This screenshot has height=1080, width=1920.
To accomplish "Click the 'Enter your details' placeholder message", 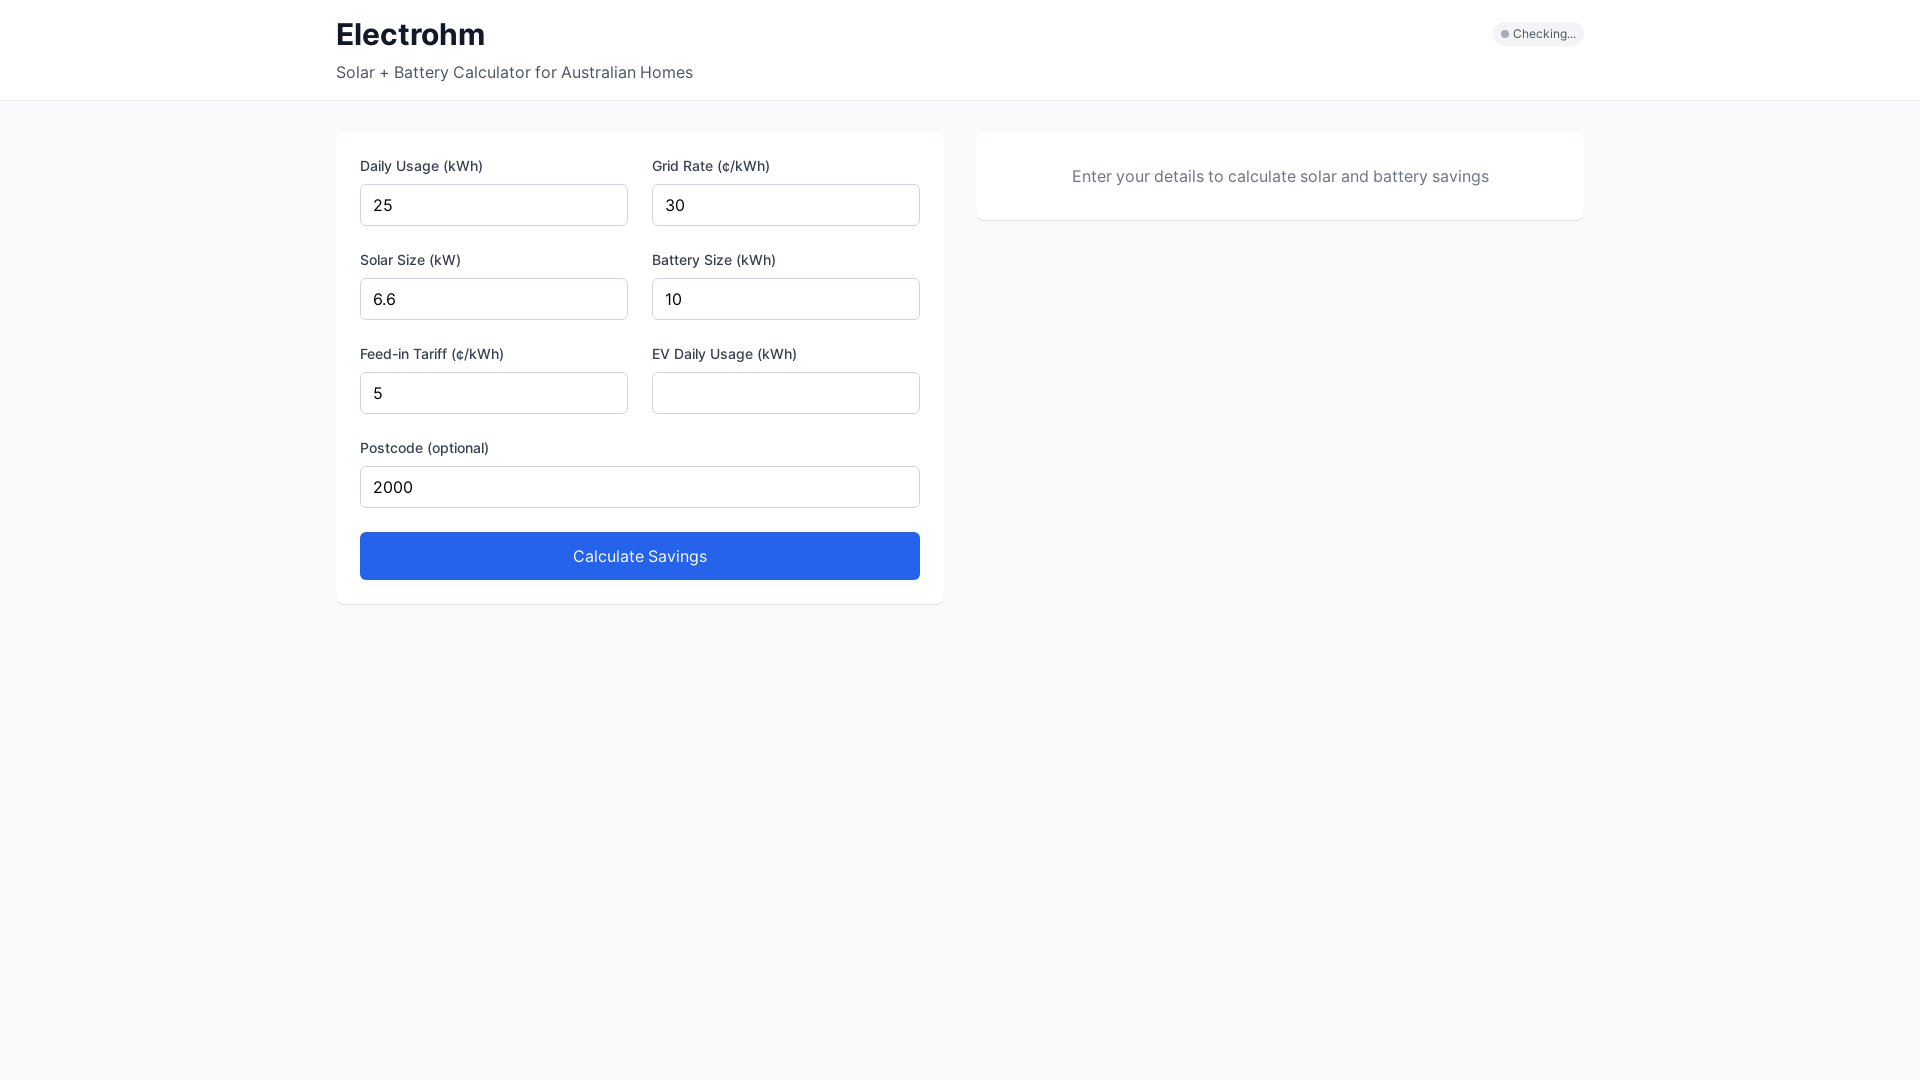I will coord(1280,176).
